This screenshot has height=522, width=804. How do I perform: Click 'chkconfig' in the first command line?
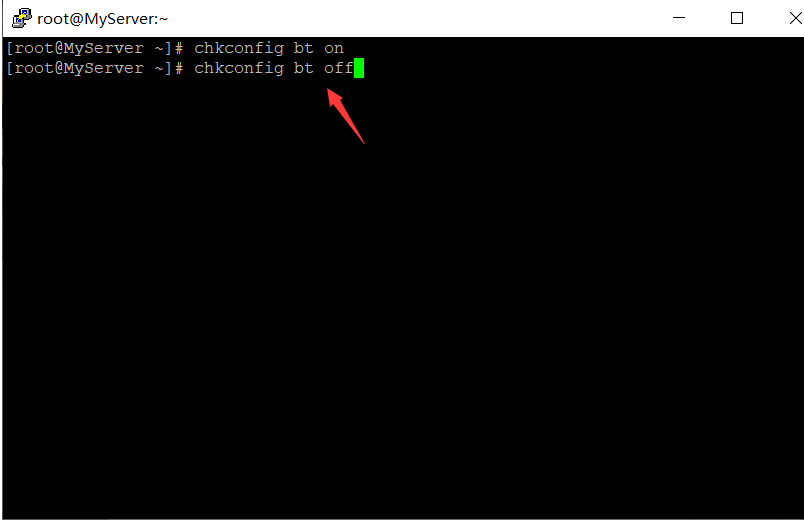pyautogui.click(x=239, y=49)
